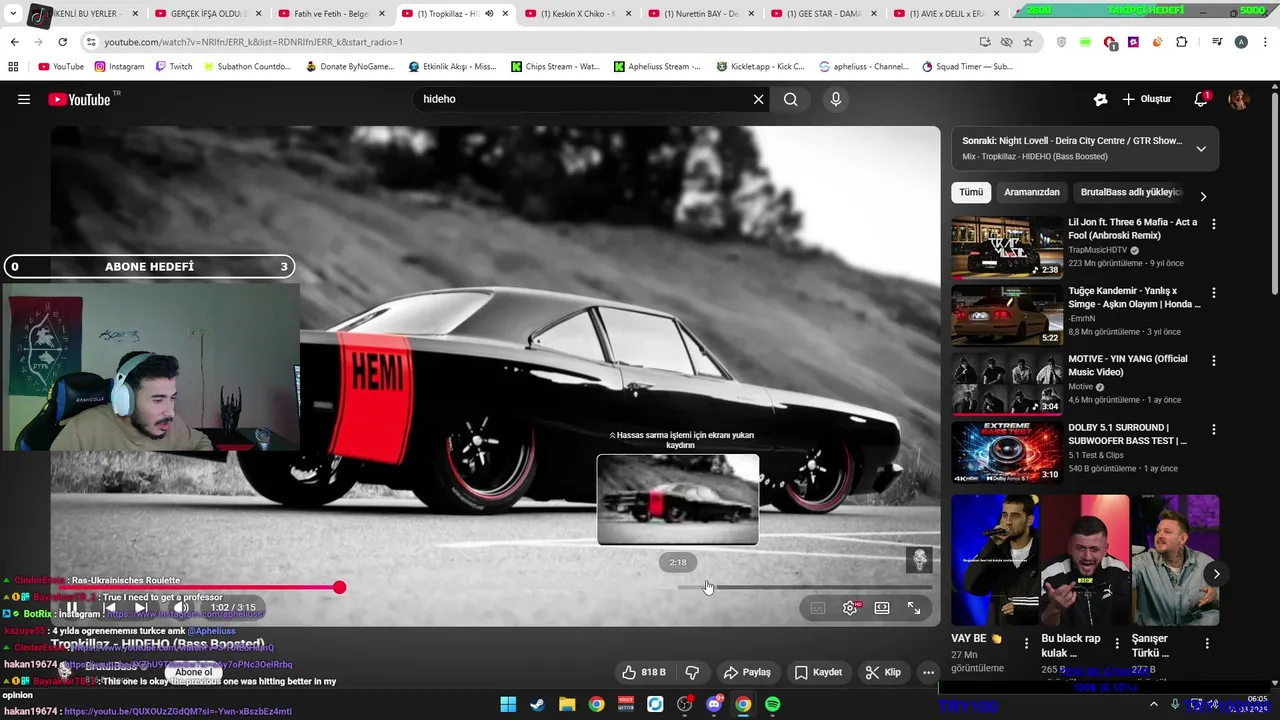Switch to the Keskin X Chiko browser tab

[579, 14]
